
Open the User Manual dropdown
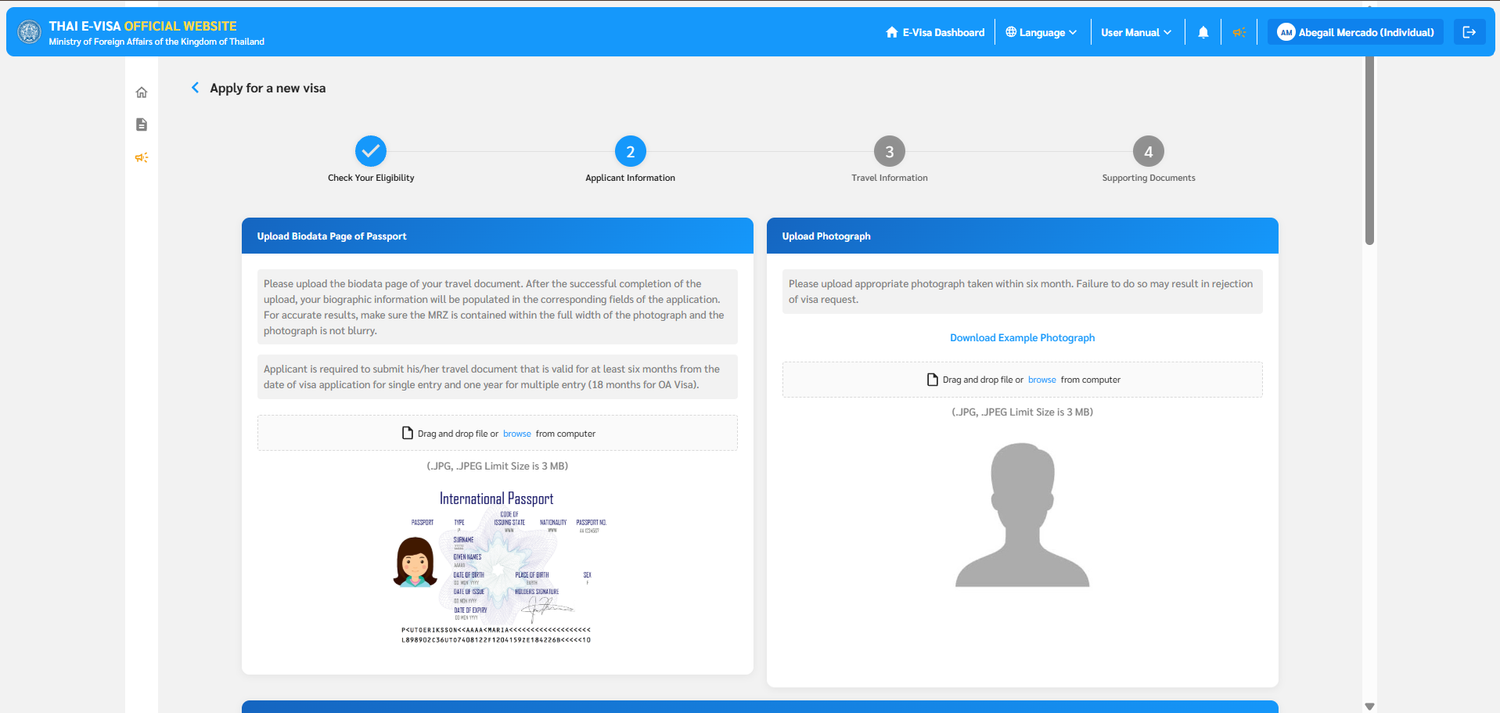click(1137, 32)
